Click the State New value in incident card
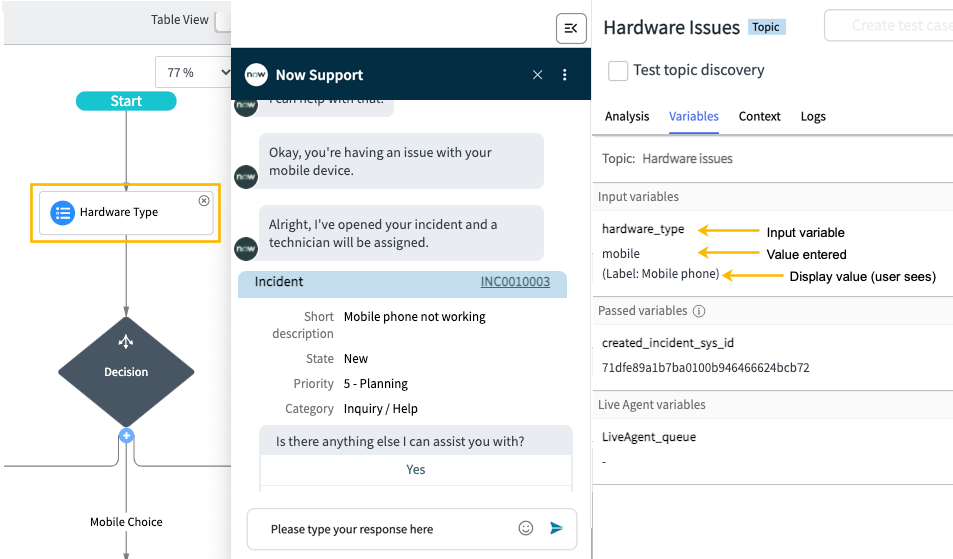Image resolution: width=953 pixels, height=559 pixels. coord(356,359)
